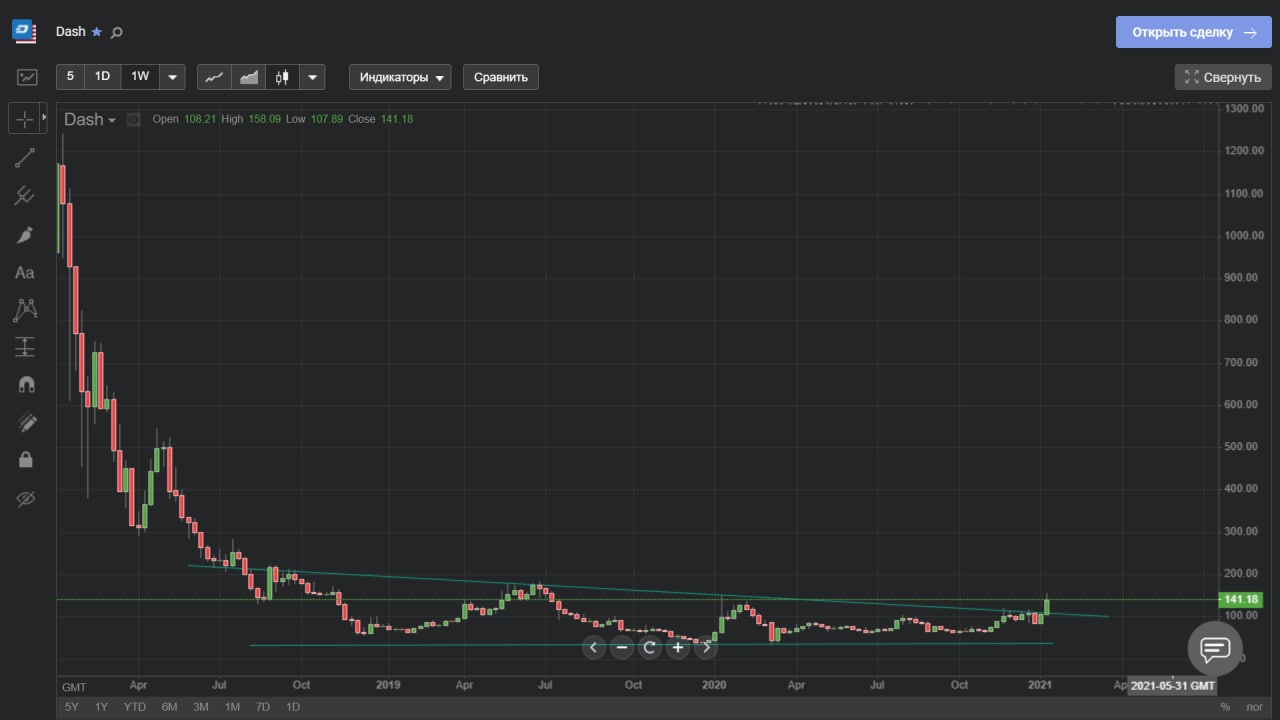Hide all drawings eye icon
The width and height of the screenshot is (1280, 720).
pos(25,498)
